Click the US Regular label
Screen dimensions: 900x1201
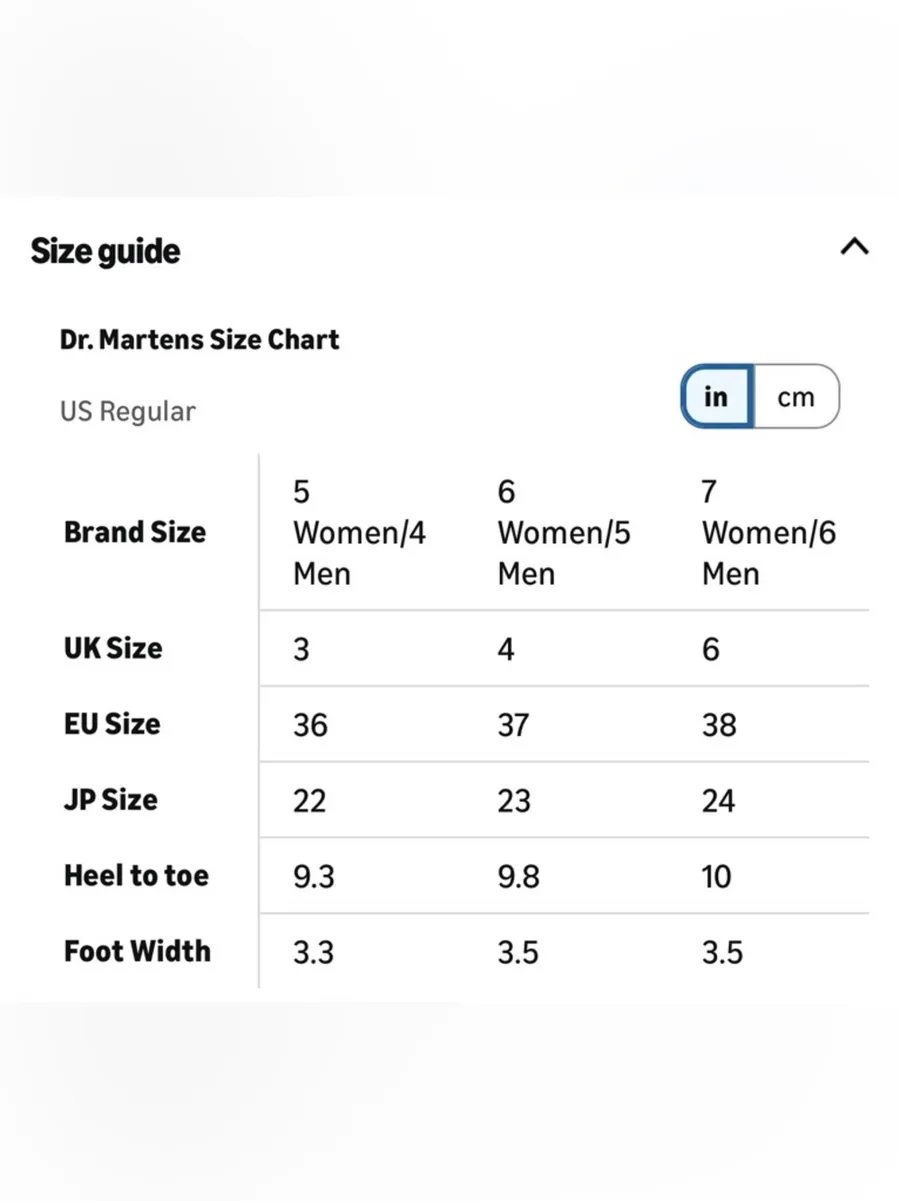point(127,411)
